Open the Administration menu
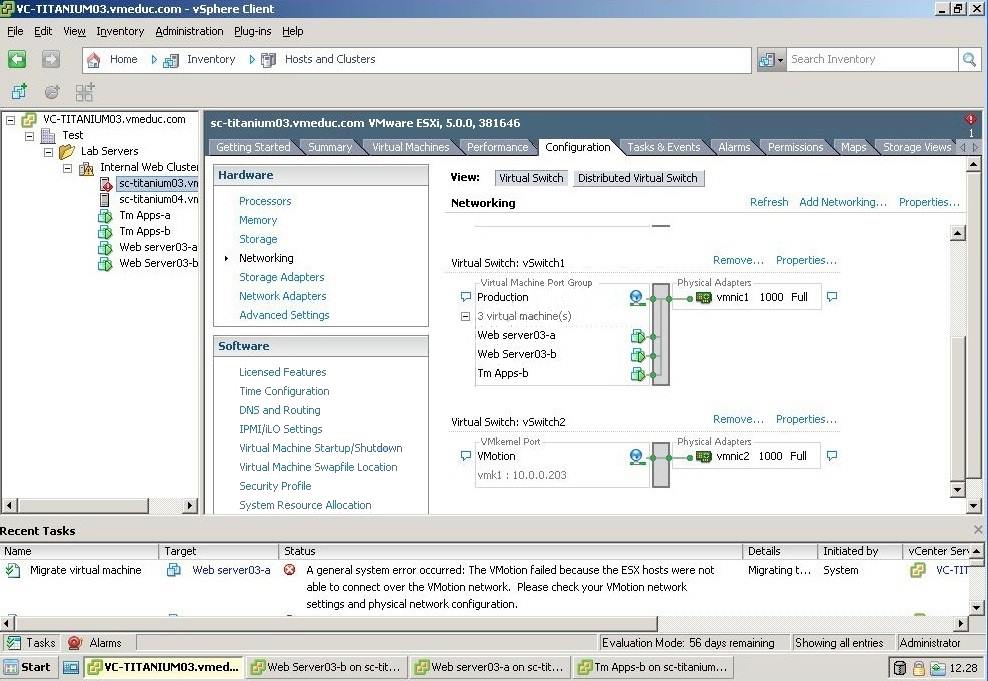 pyautogui.click(x=189, y=31)
